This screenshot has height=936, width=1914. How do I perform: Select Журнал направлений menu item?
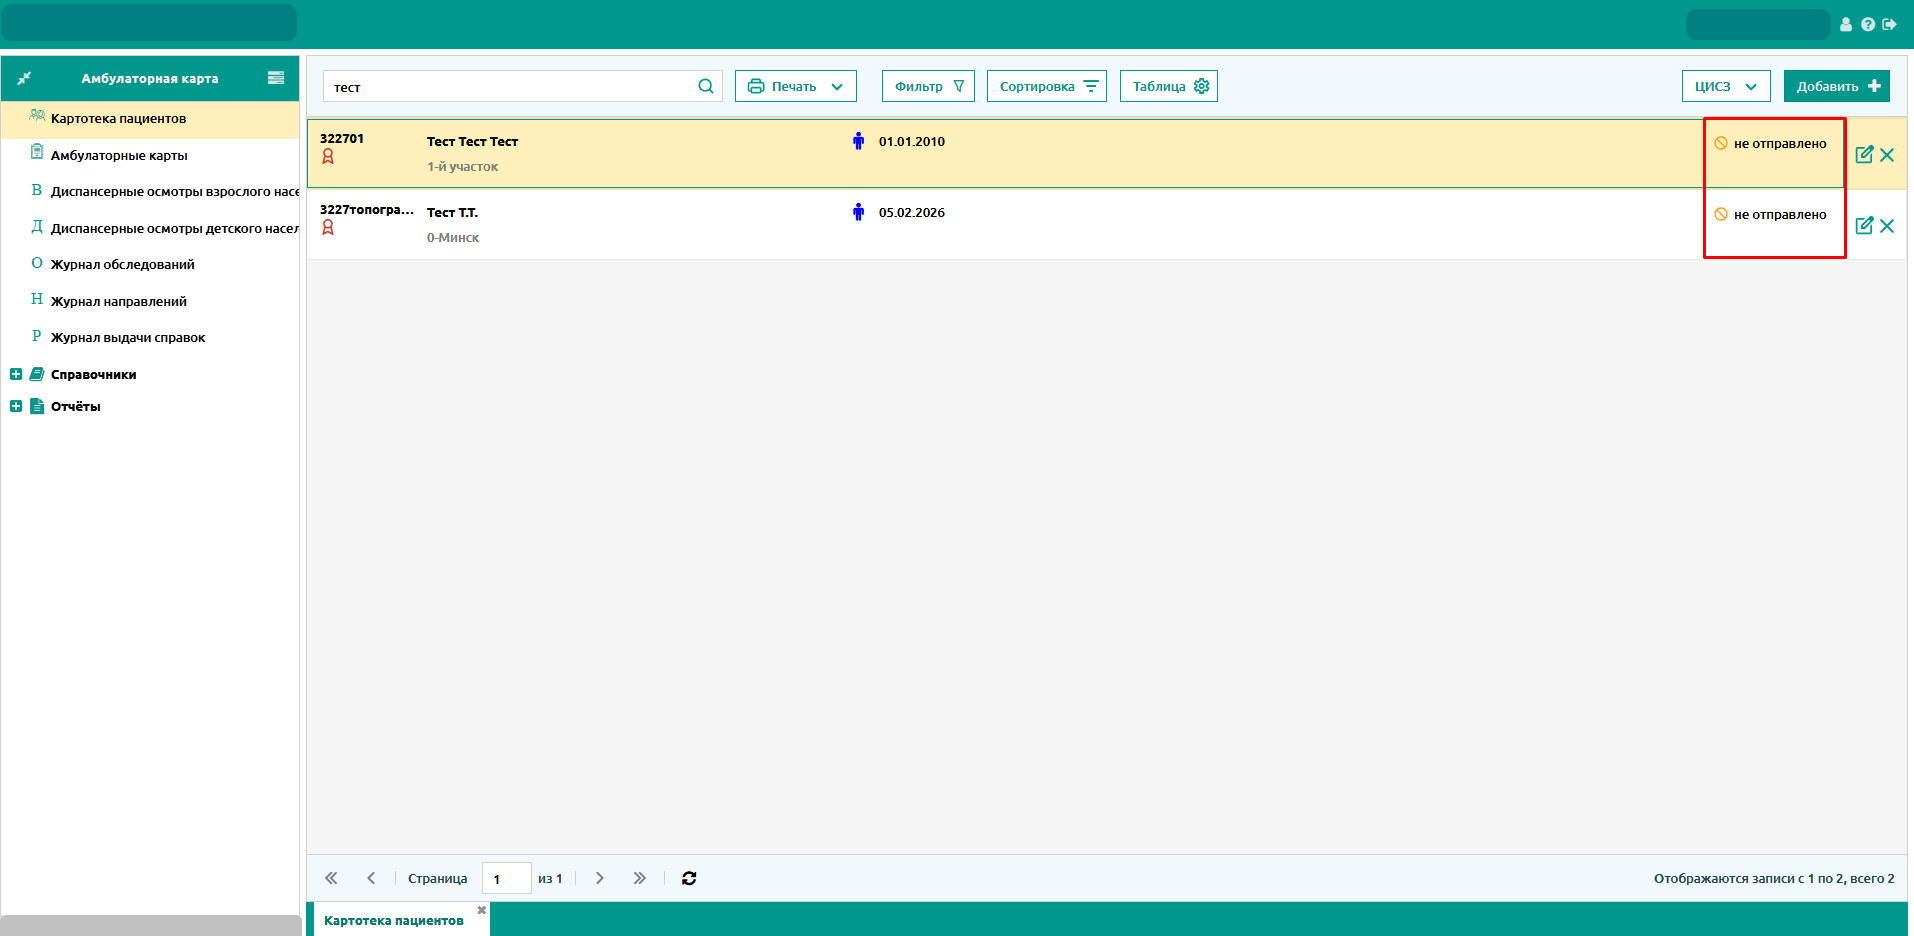[118, 301]
